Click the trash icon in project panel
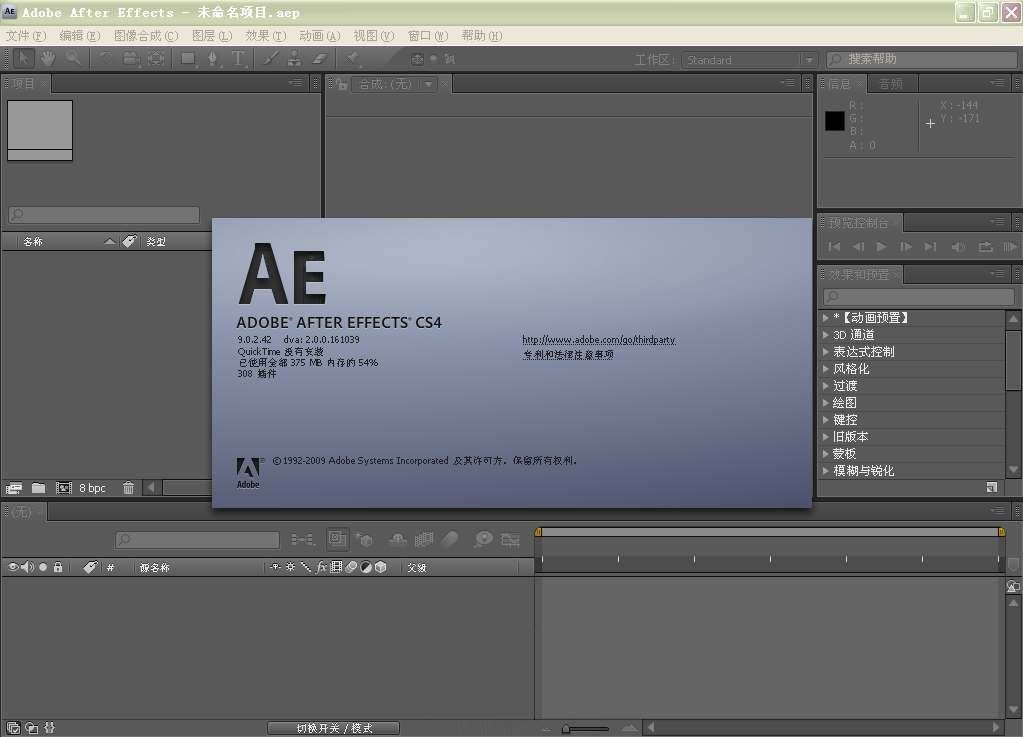The image size is (1023, 737). click(x=128, y=488)
